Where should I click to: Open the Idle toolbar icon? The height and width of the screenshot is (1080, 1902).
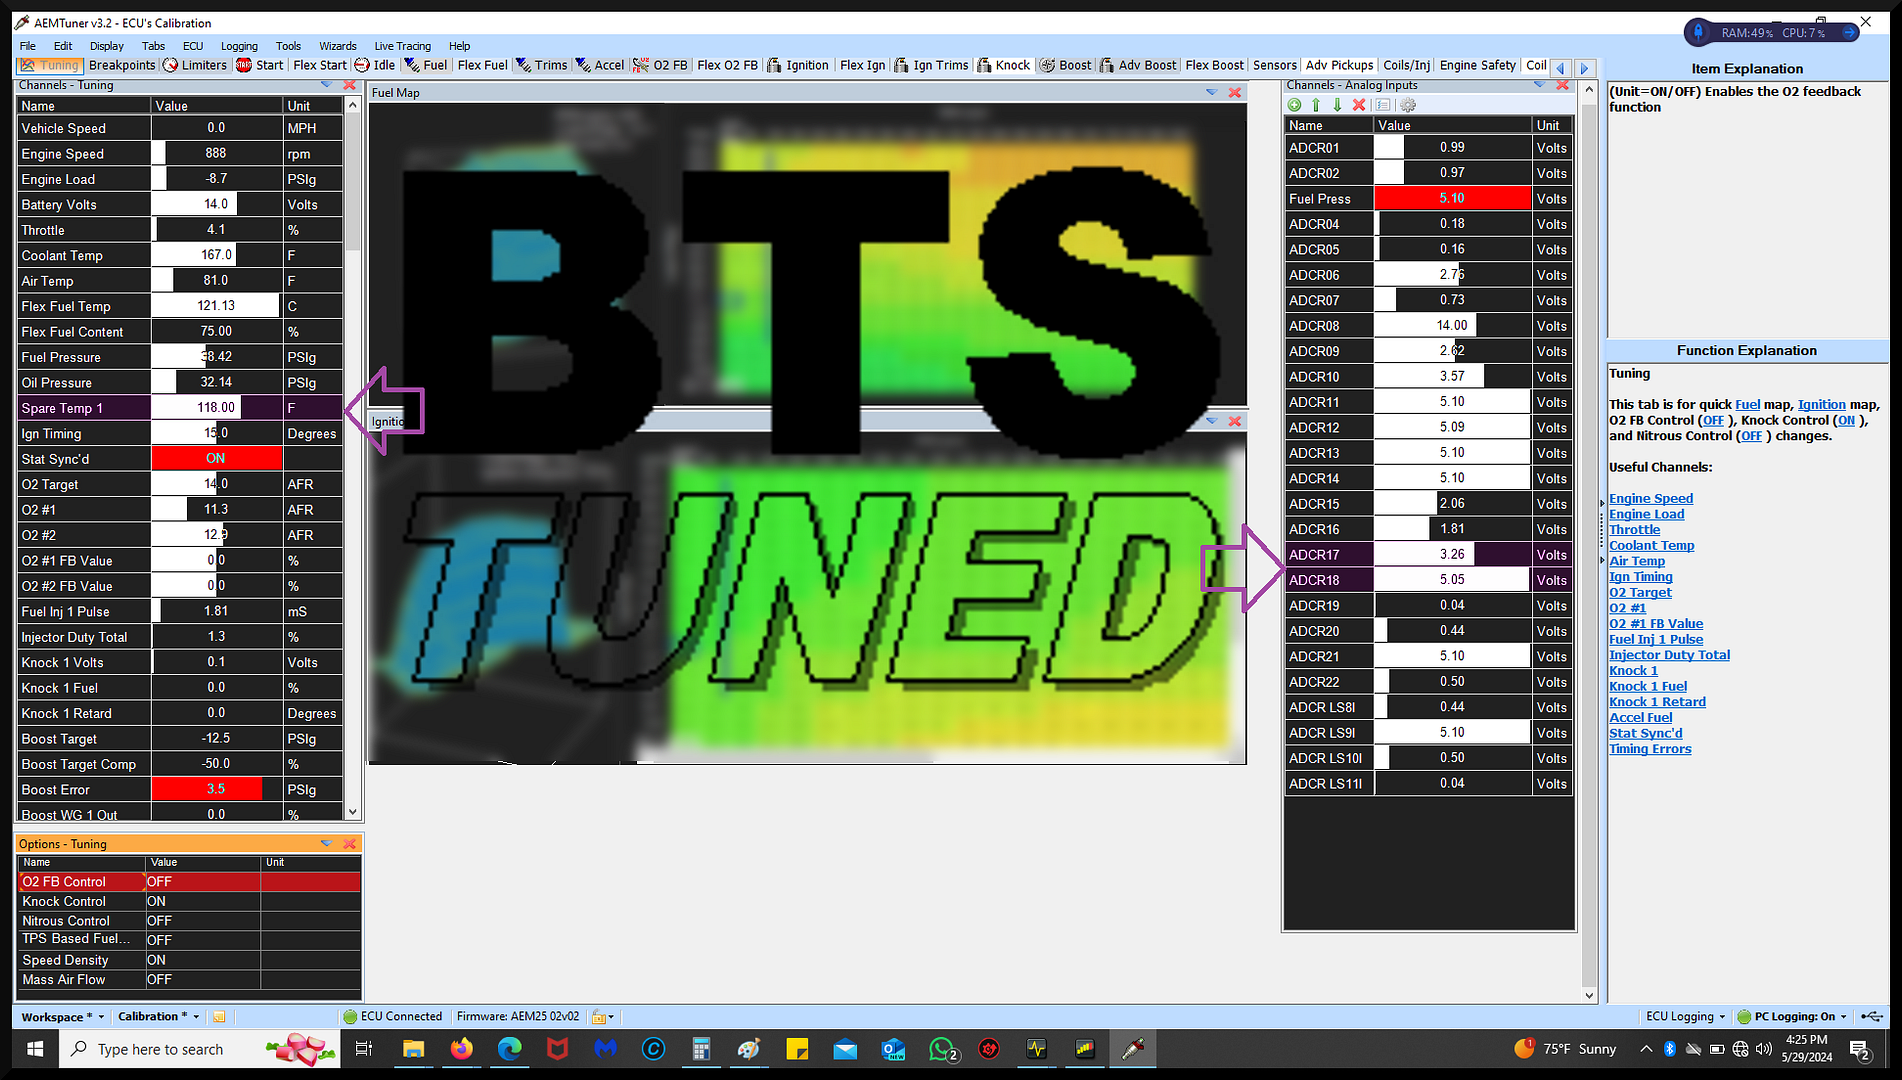pos(377,65)
